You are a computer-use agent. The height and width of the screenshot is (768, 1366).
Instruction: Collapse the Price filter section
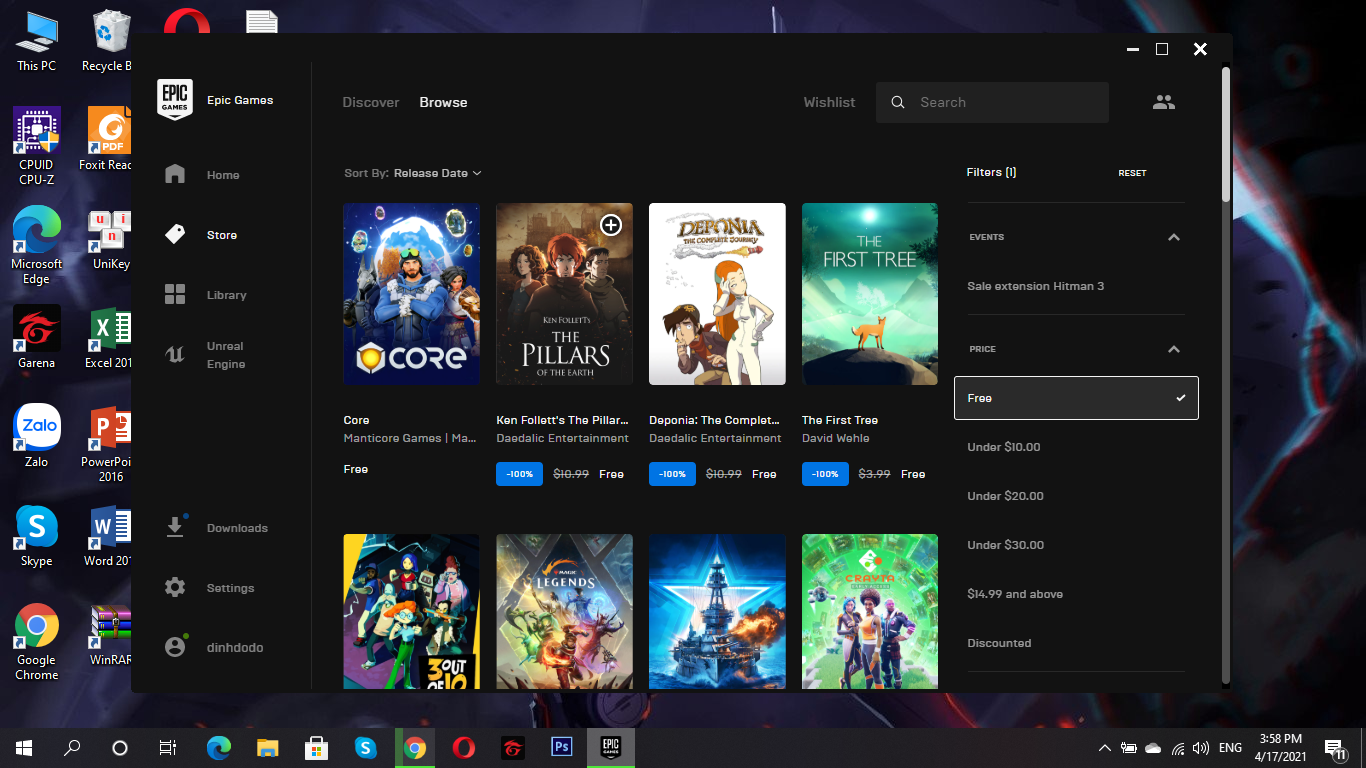click(x=1174, y=349)
